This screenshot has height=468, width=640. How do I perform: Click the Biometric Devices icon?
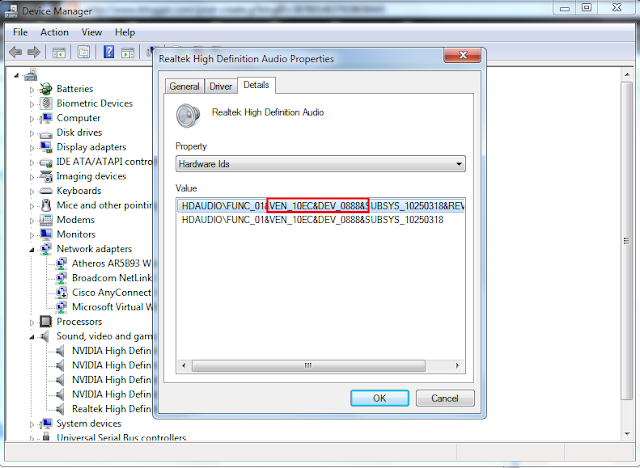[46, 103]
